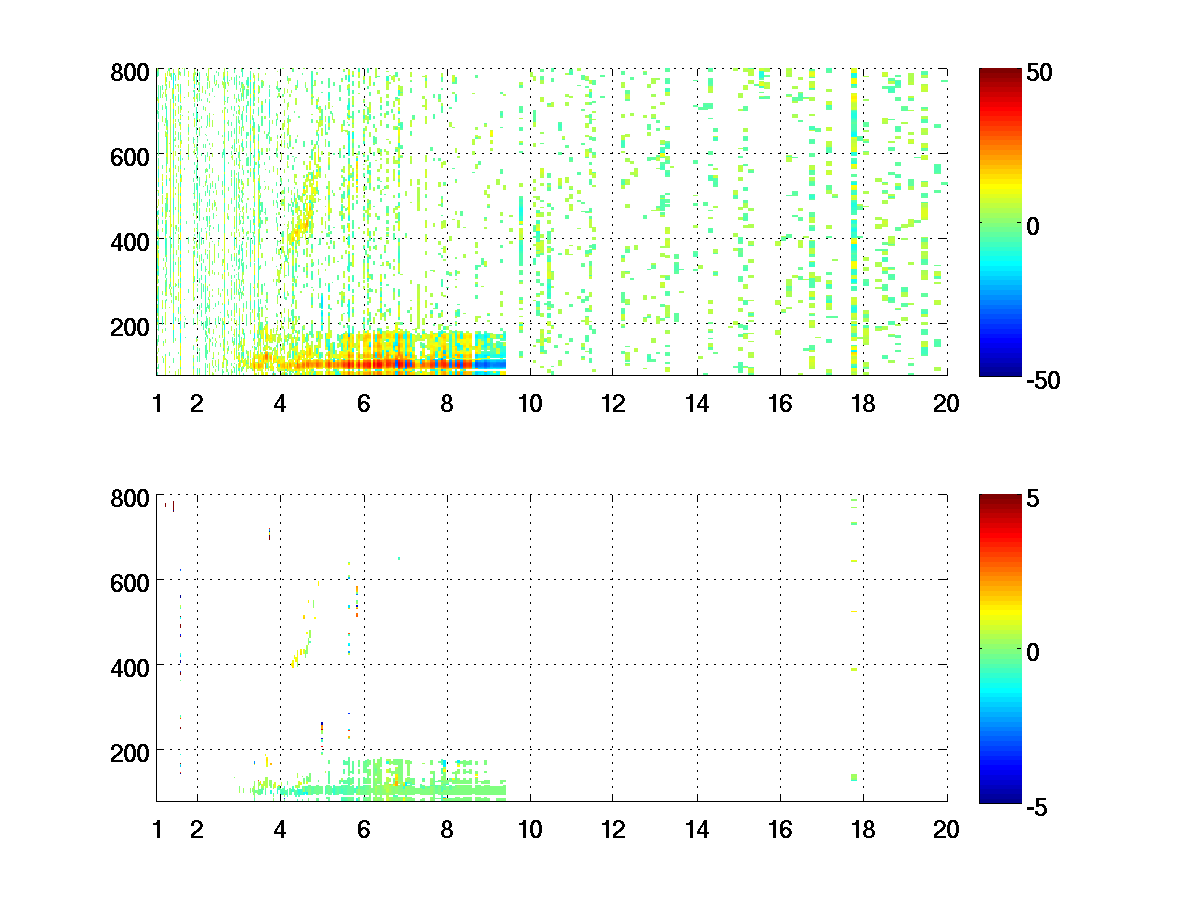Image resolution: width=1200 pixels, height=900 pixels.
Task: Select the upper heatmap plot area
Action: tap(552, 222)
